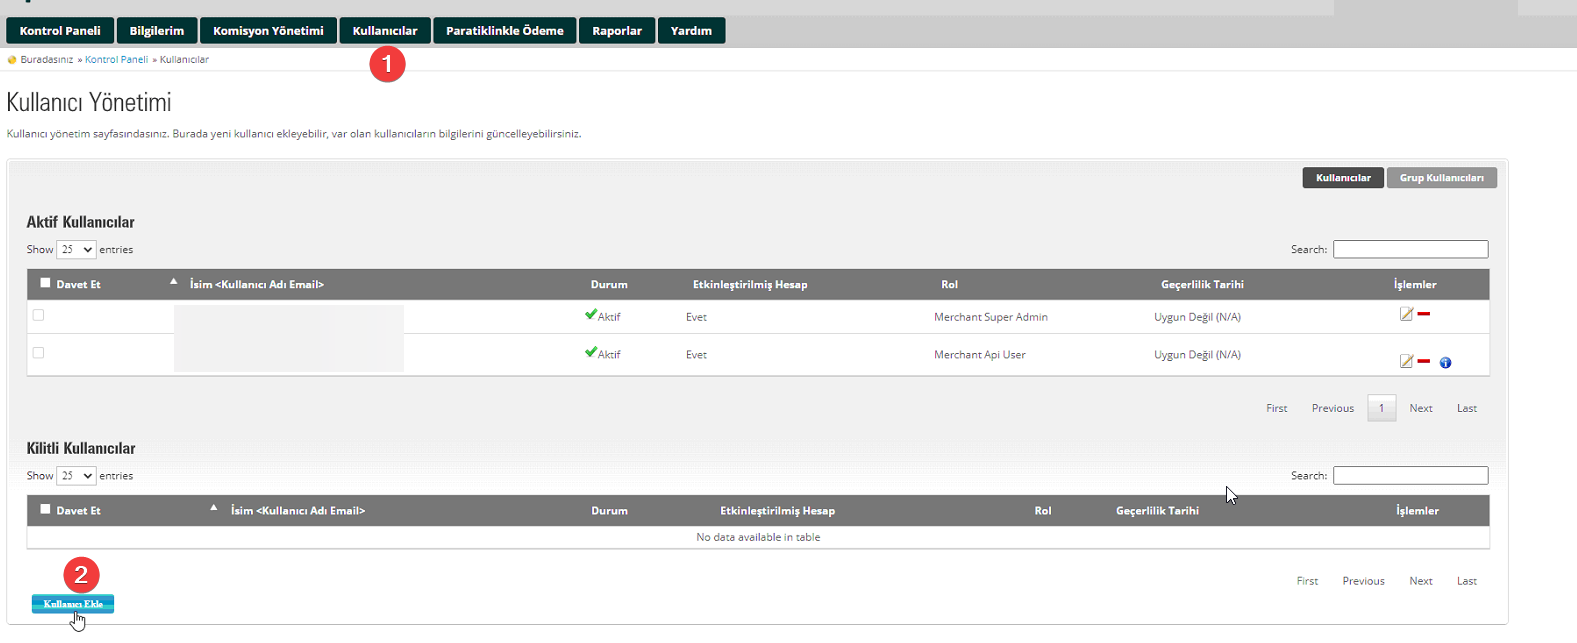This screenshot has height=643, width=1577.
Task: Expand entries dropdown for Kilitli Kullanıcılar
Action: (76, 476)
